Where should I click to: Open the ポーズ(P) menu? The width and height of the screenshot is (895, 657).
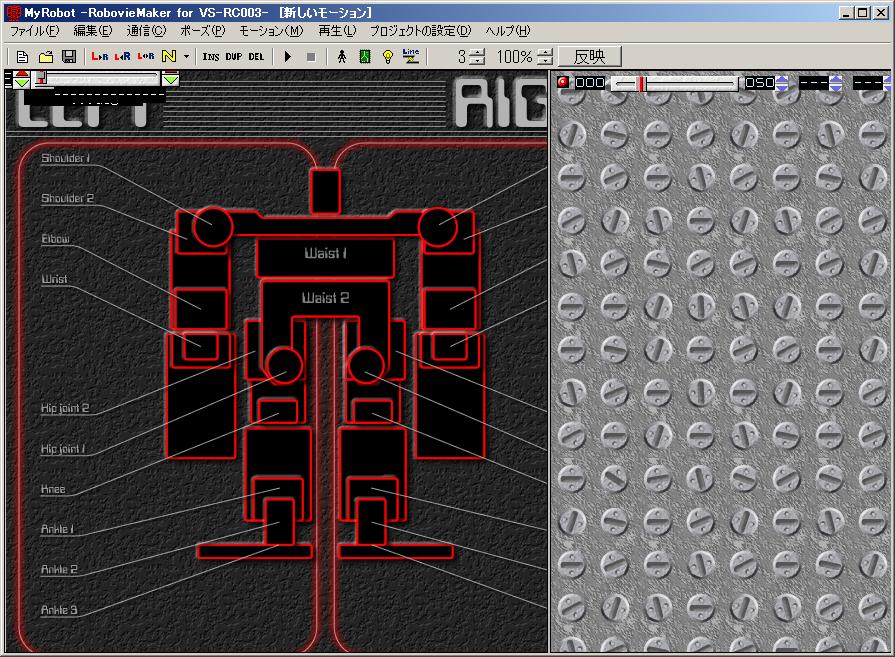click(x=203, y=31)
